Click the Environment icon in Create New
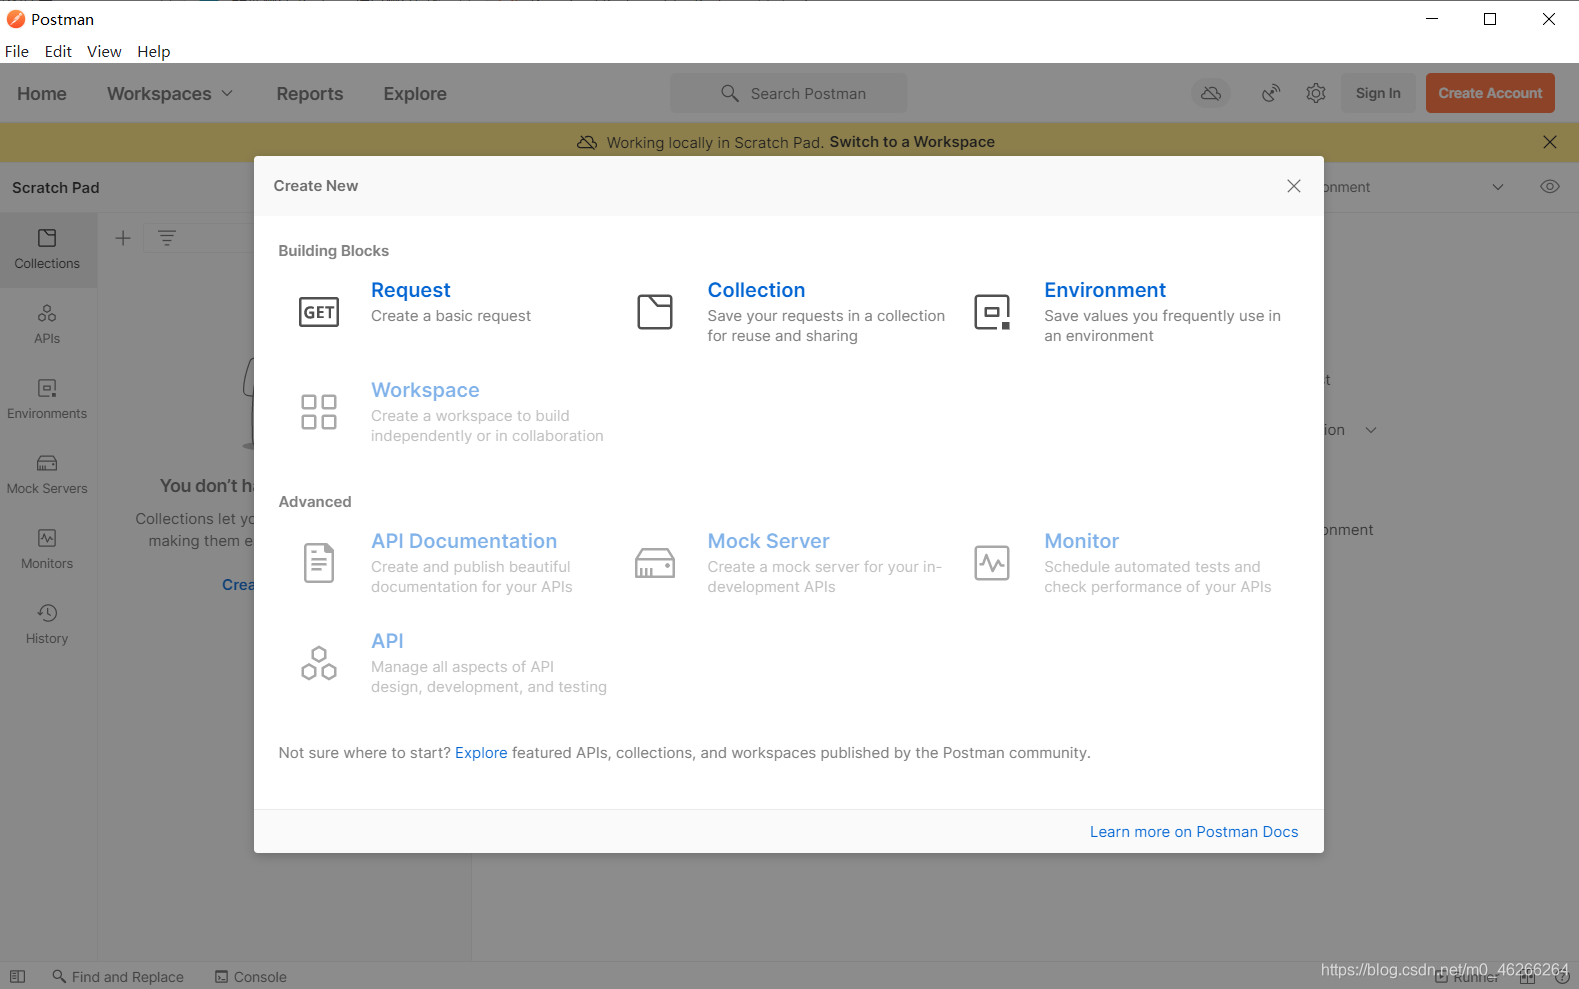 tap(992, 312)
